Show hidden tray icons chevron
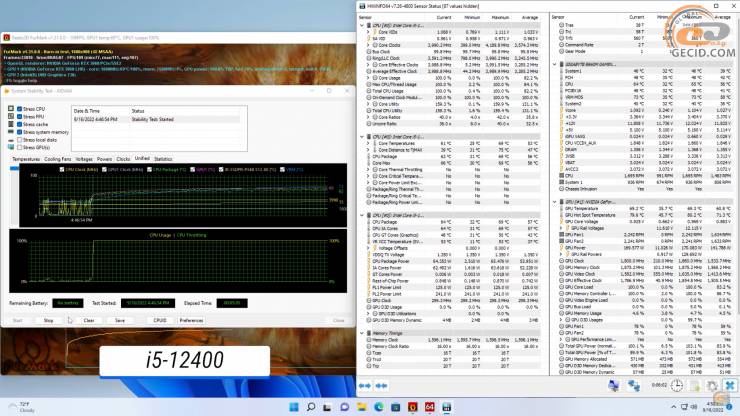The height and width of the screenshot is (416, 740). (x=673, y=407)
